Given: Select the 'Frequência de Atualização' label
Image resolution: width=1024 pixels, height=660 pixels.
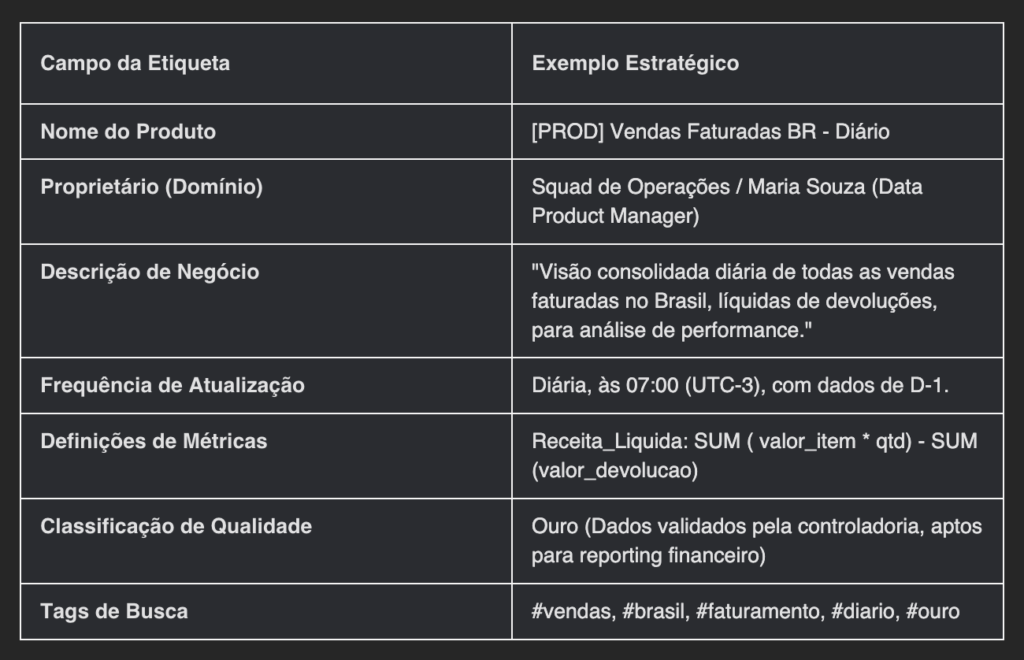Looking at the screenshot, I should [x=172, y=386].
